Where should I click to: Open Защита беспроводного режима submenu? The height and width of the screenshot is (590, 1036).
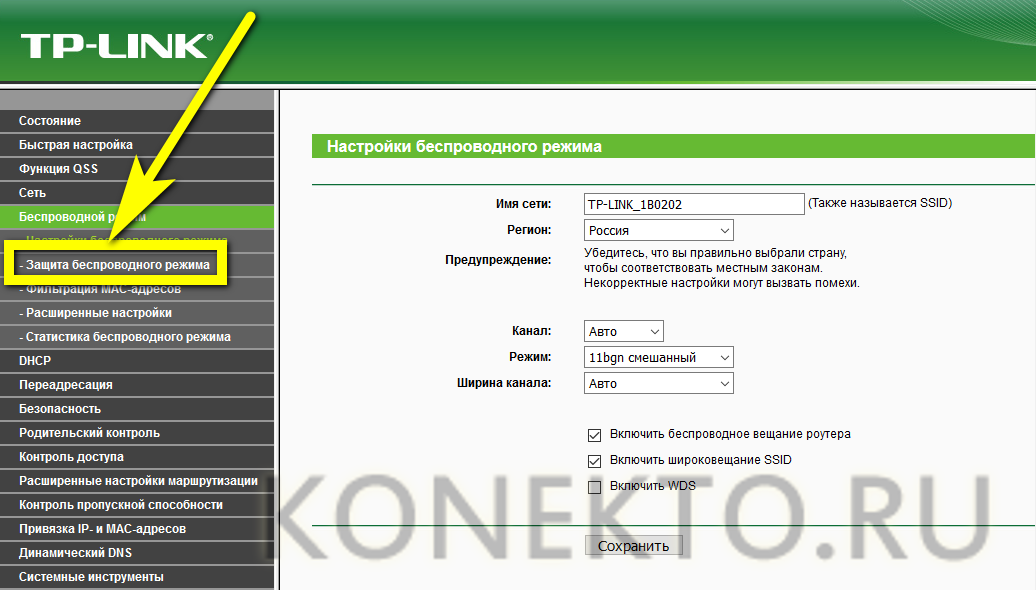click(116, 264)
